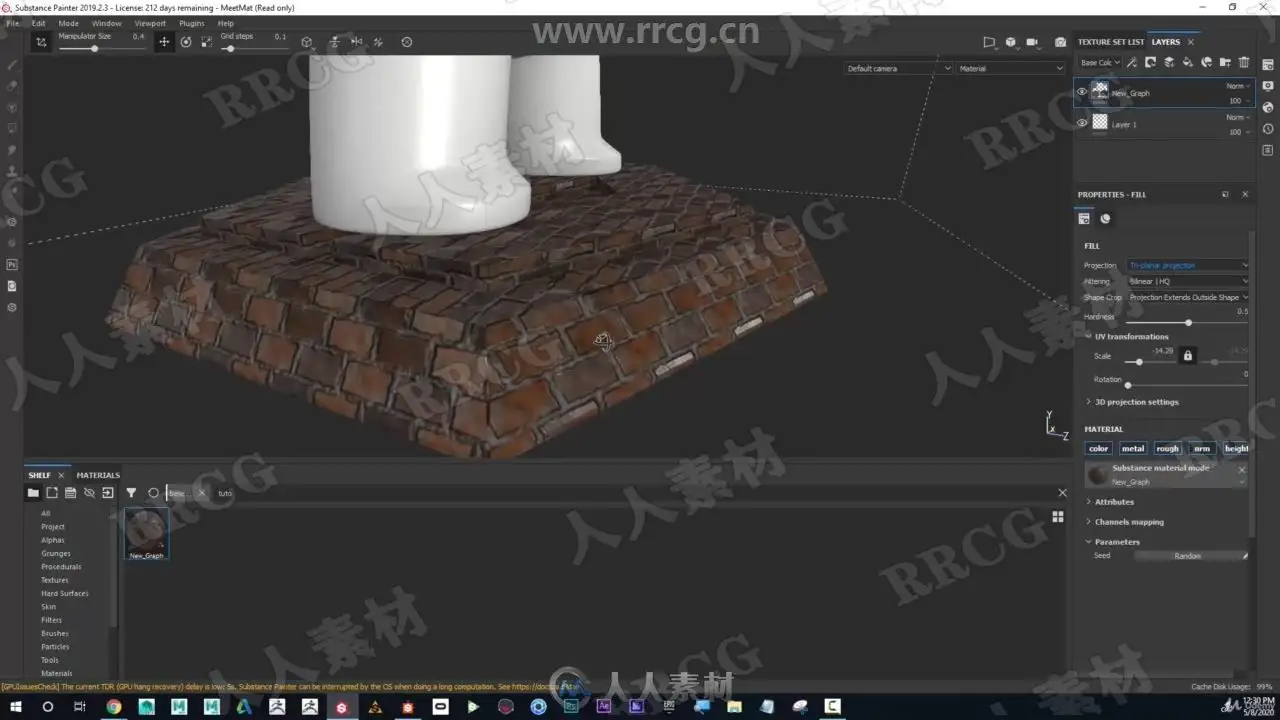Remove Substance material with its X button
The image size is (1280, 720).
[1242, 469]
